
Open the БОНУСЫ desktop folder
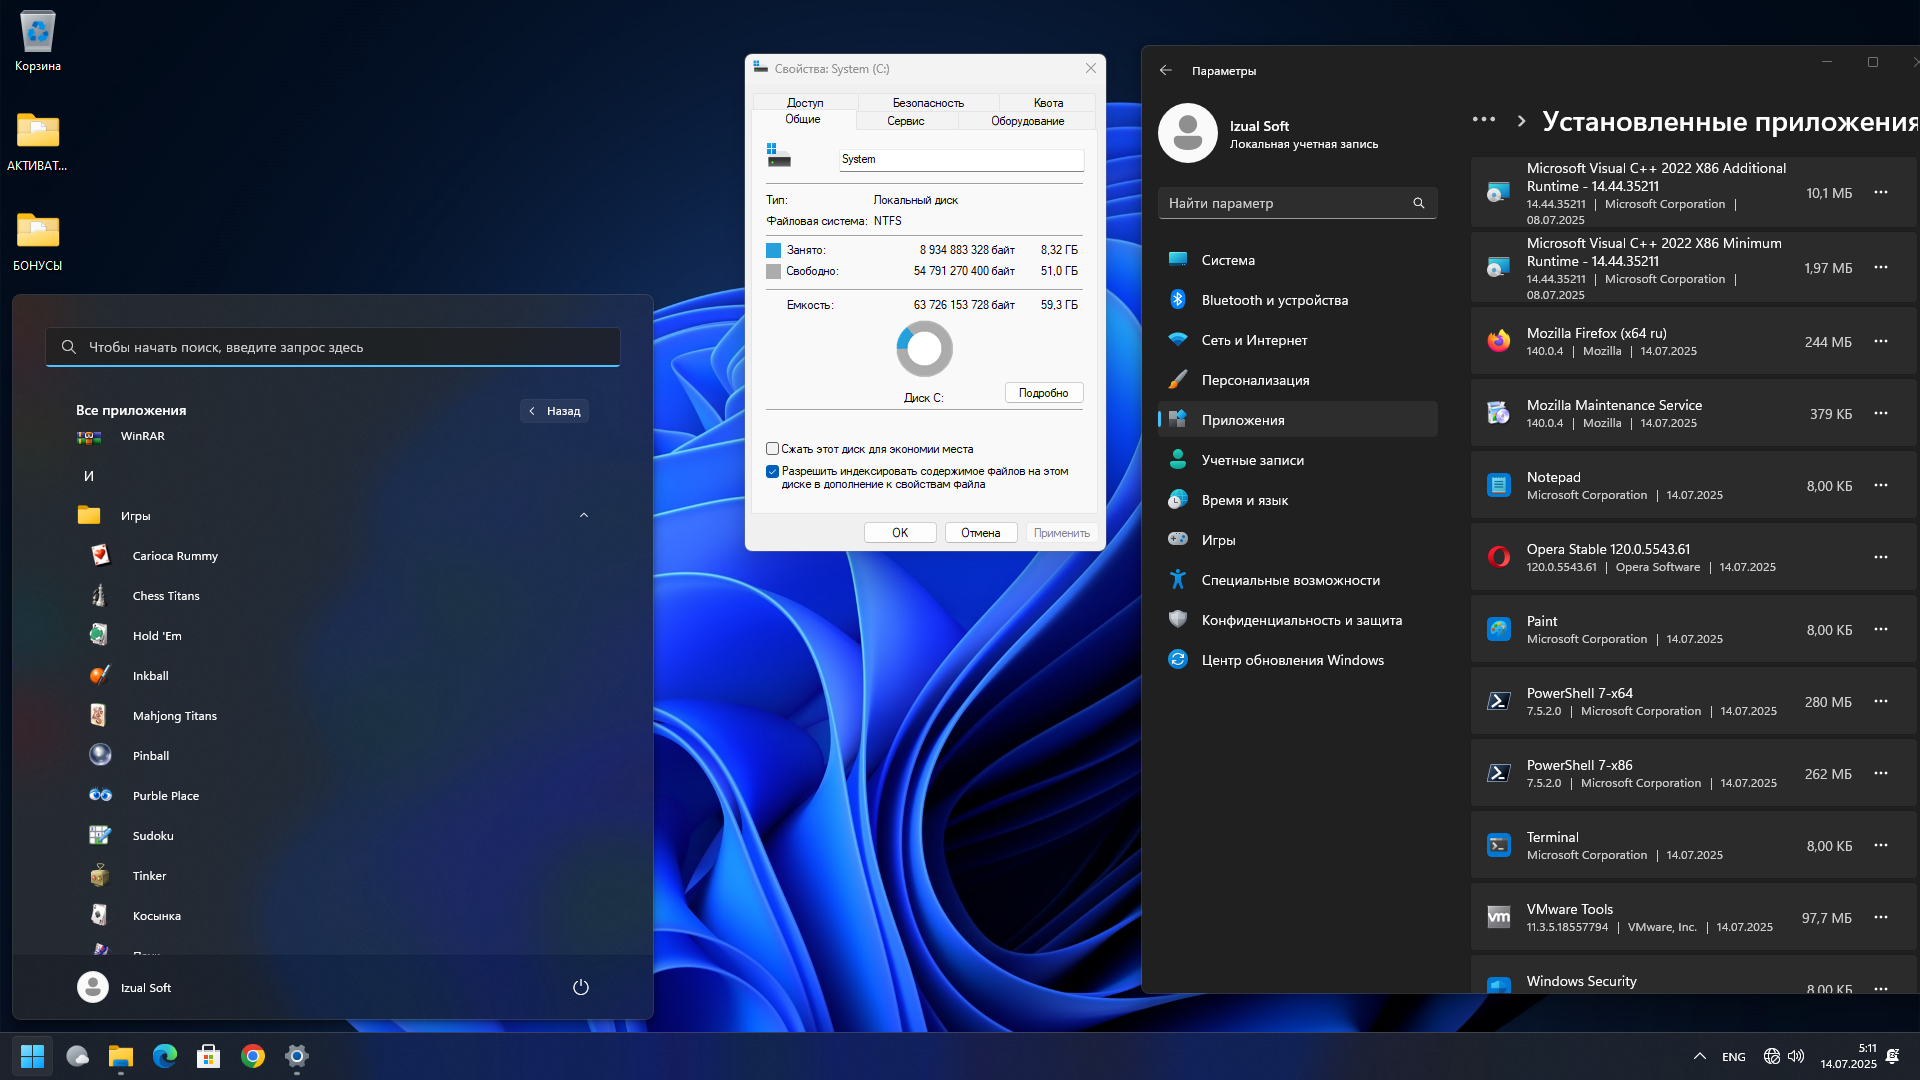pyautogui.click(x=38, y=241)
